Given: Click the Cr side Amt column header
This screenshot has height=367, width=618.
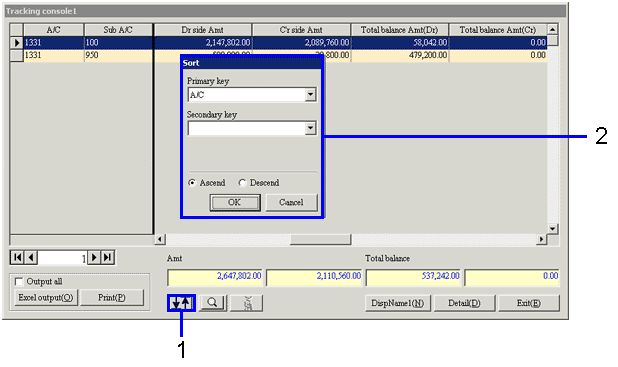Looking at the screenshot, I should click(x=301, y=30).
